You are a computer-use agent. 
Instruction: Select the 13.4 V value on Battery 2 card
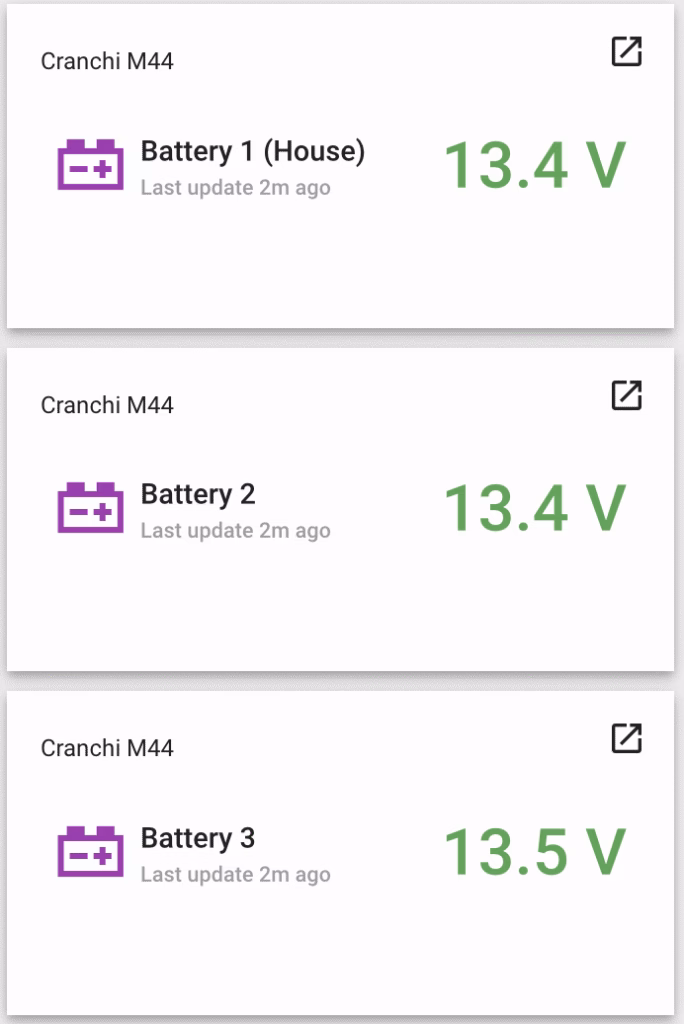pos(534,508)
